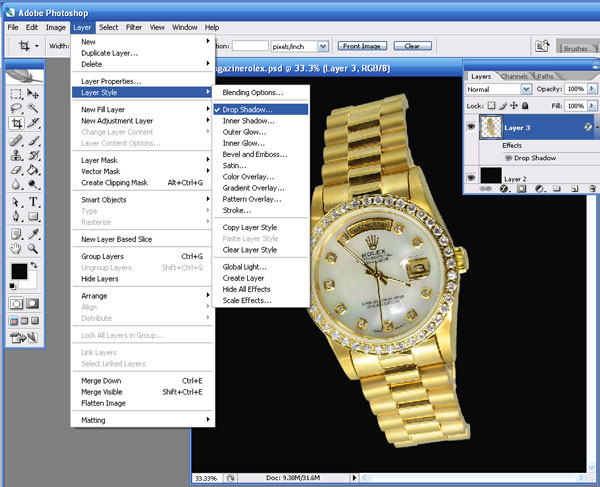The width and height of the screenshot is (600, 487).
Task: Select the Slice tool
Action: (33, 123)
